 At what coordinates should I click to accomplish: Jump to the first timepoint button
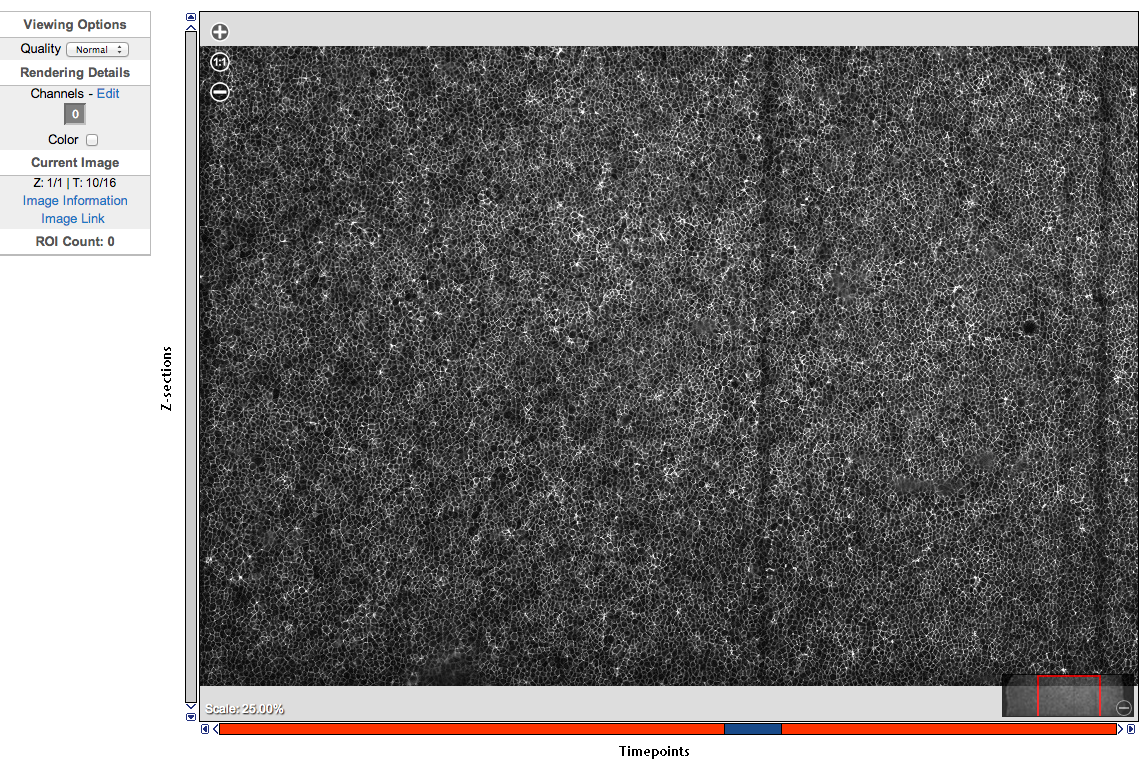click(205, 729)
